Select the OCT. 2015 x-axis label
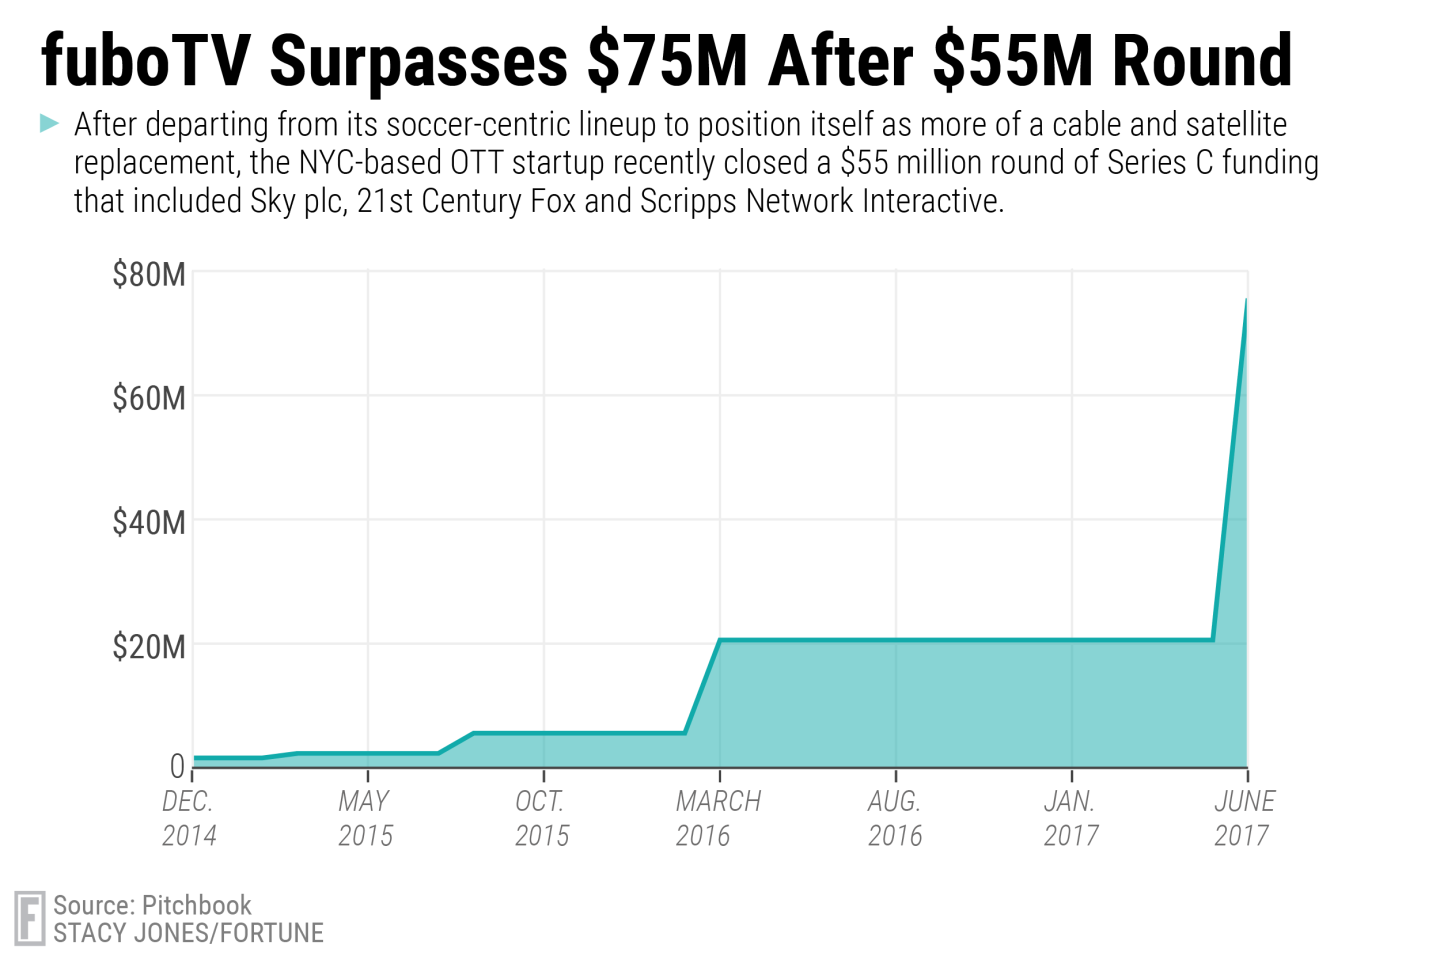 tap(541, 818)
